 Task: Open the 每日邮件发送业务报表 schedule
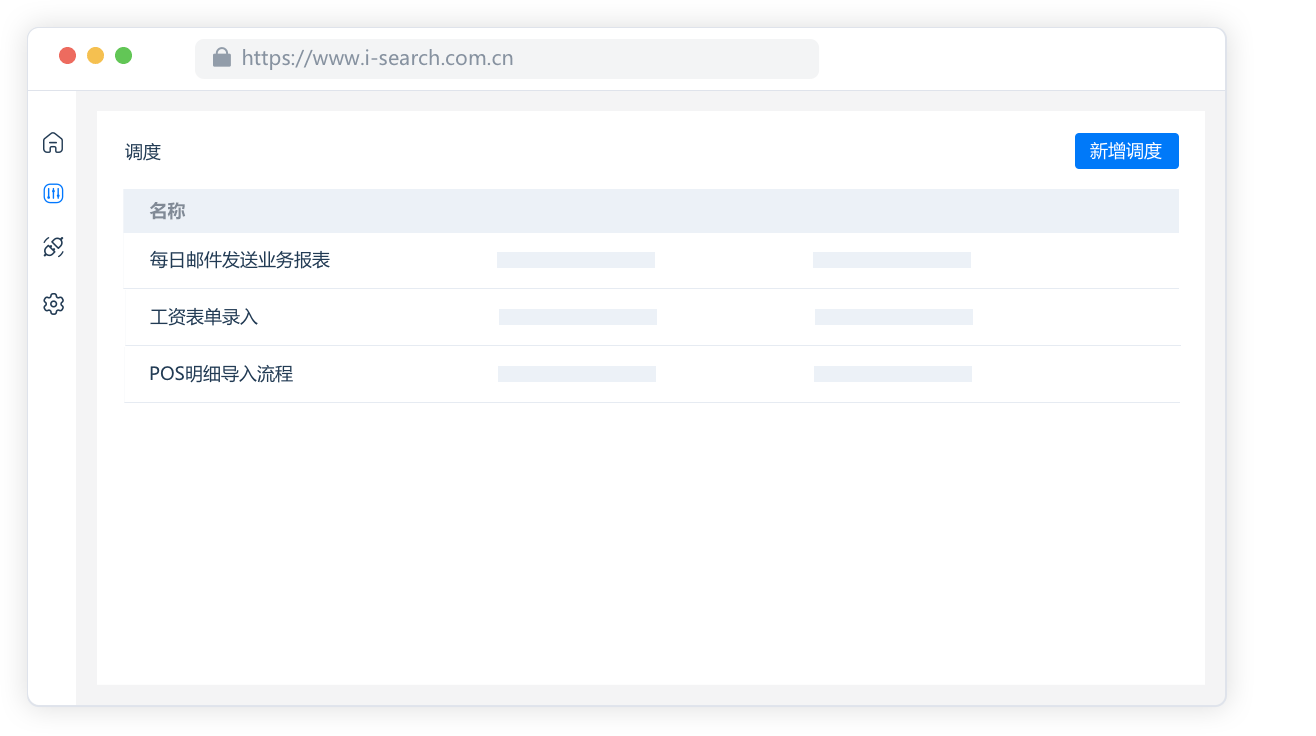(x=240, y=260)
